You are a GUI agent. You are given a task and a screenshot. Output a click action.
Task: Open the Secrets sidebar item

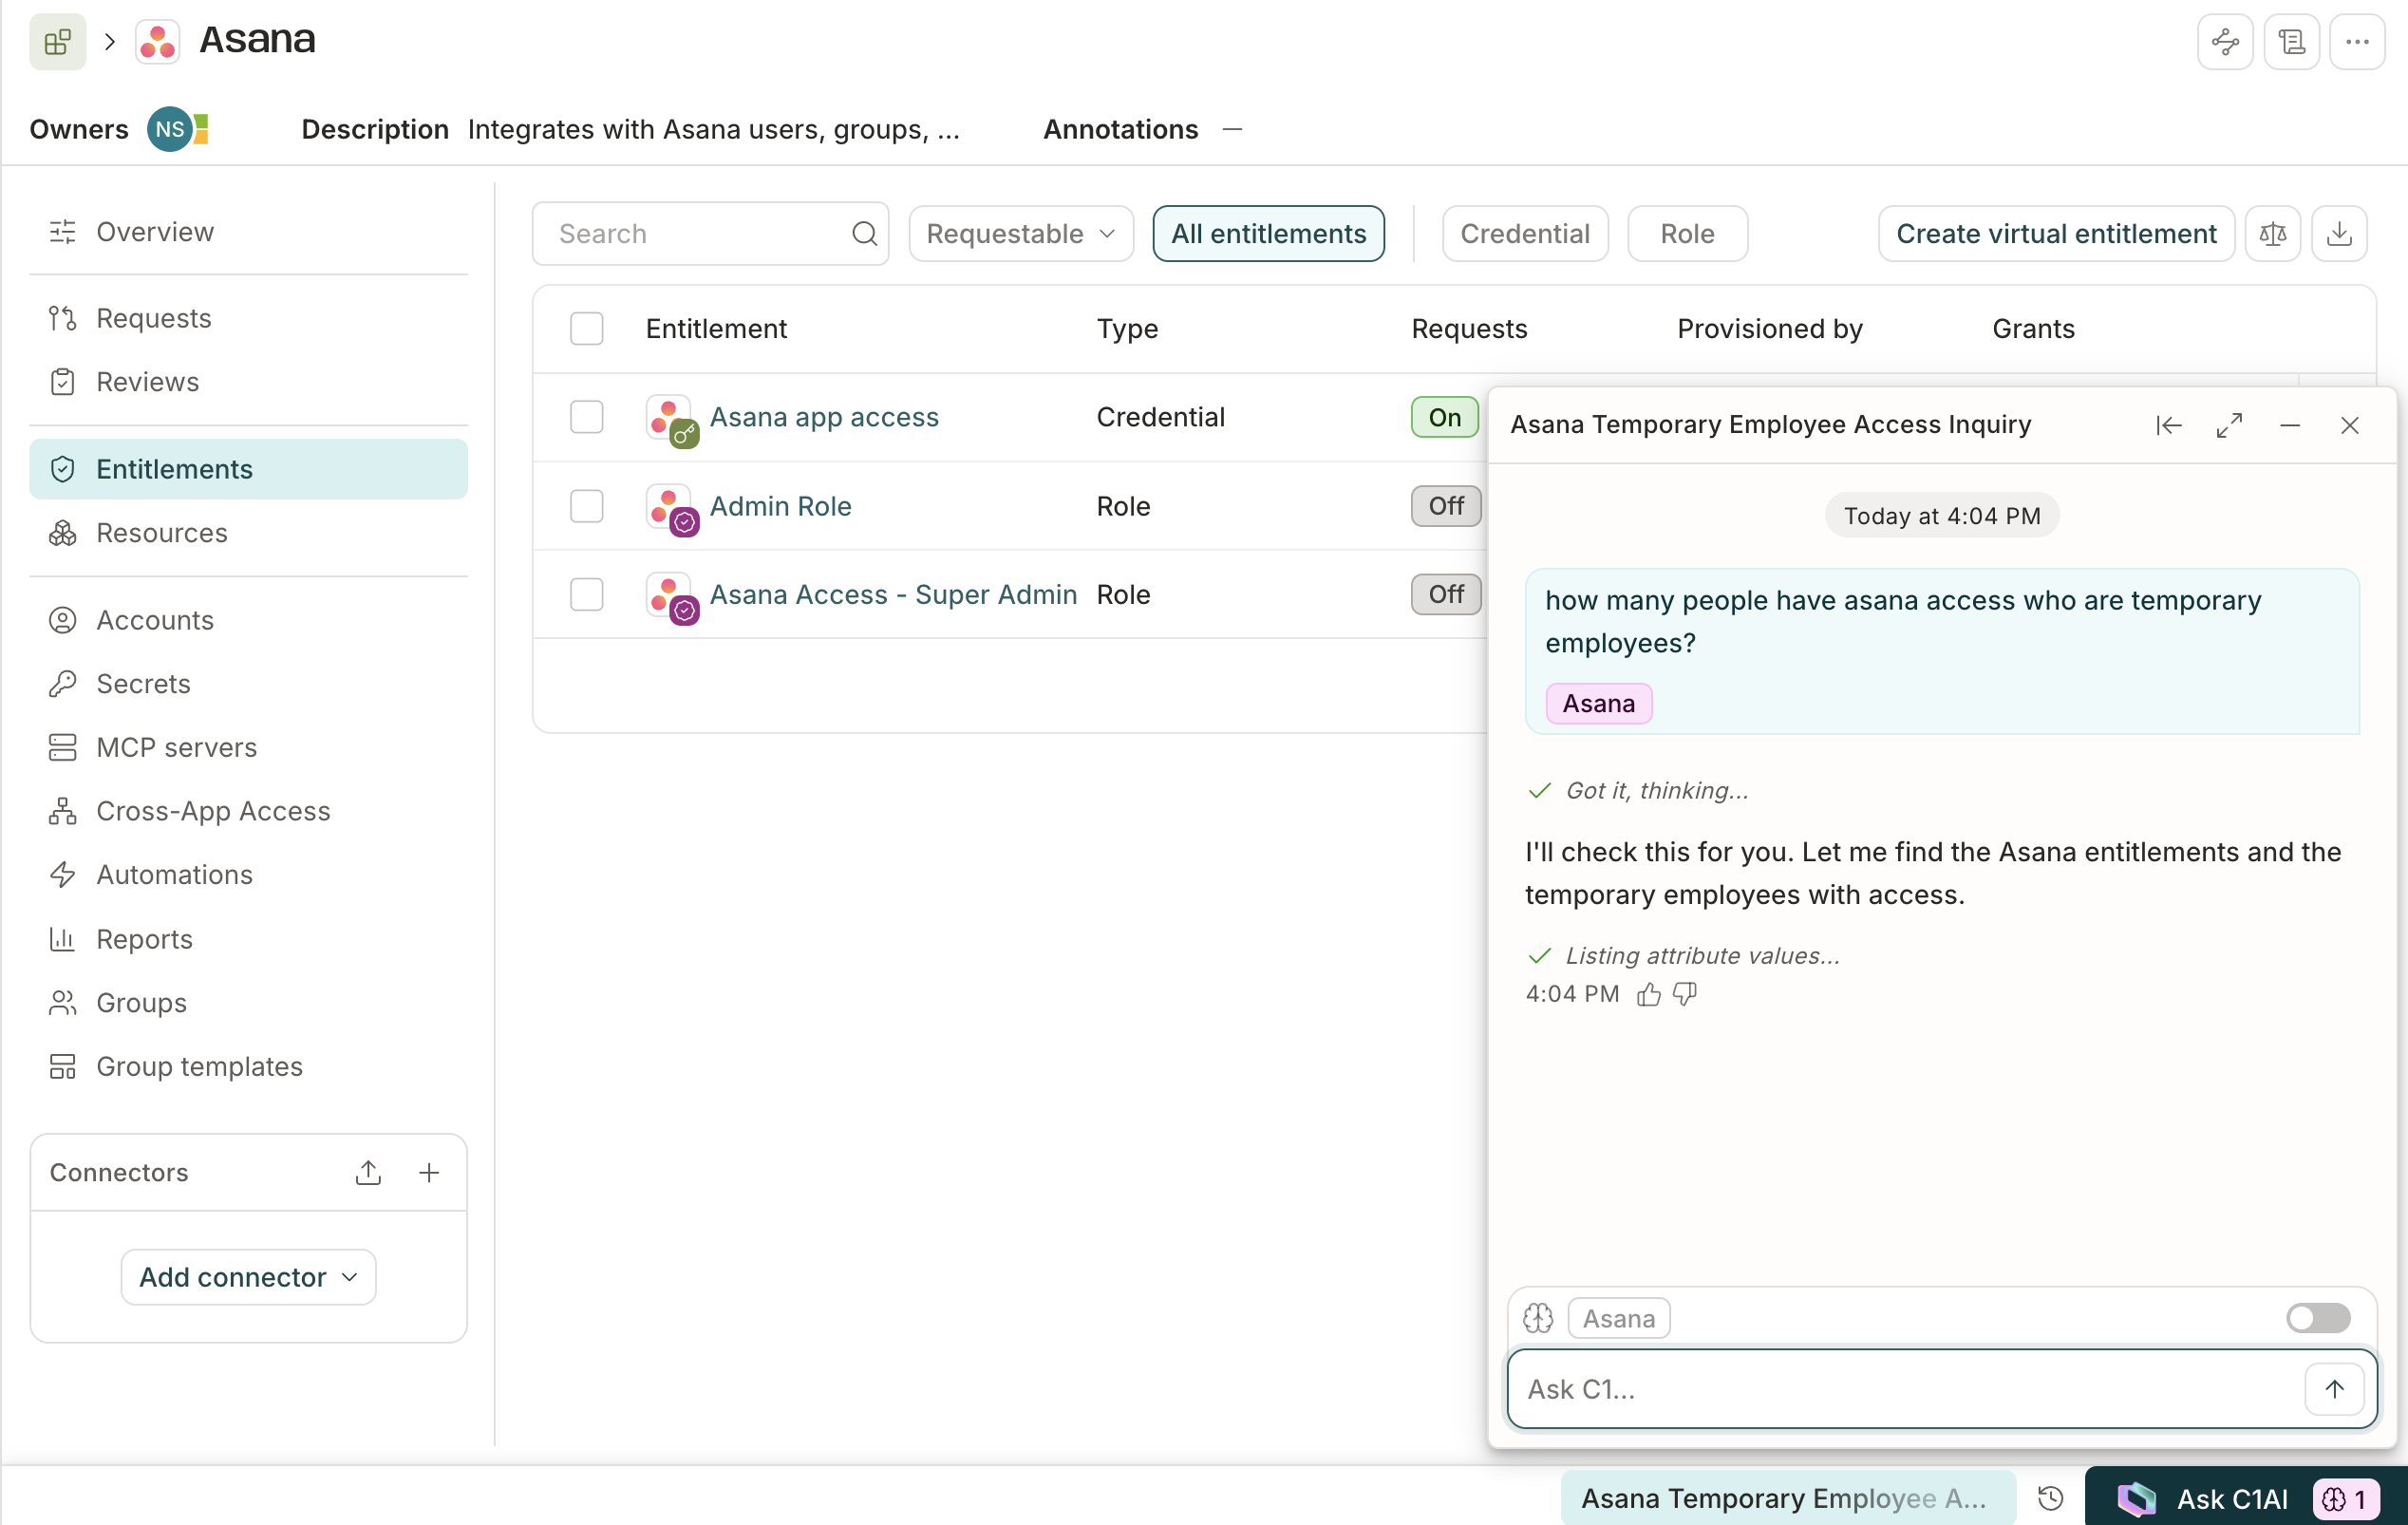coord(248,684)
